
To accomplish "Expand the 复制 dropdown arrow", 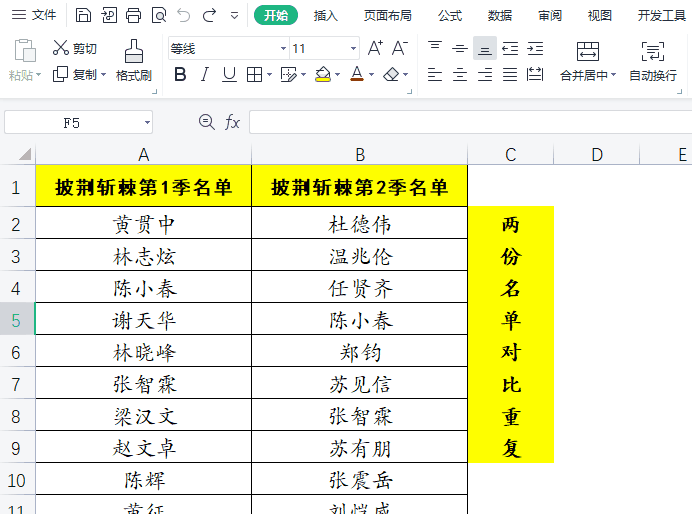I will [103, 75].
